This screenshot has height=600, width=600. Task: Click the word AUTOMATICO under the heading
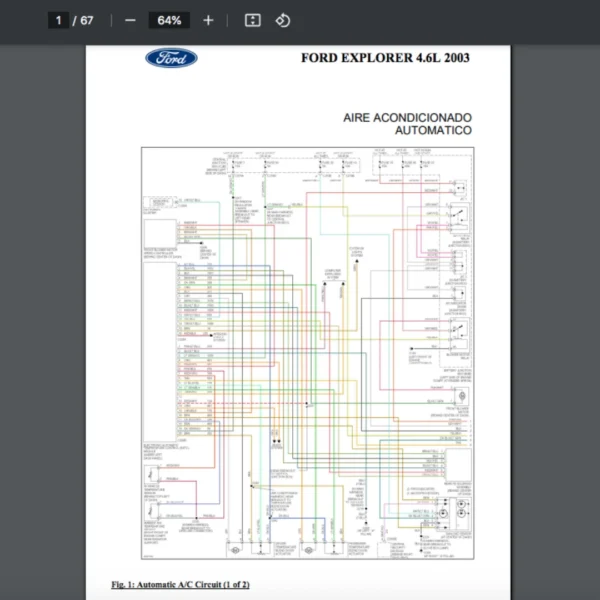[432, 130]
